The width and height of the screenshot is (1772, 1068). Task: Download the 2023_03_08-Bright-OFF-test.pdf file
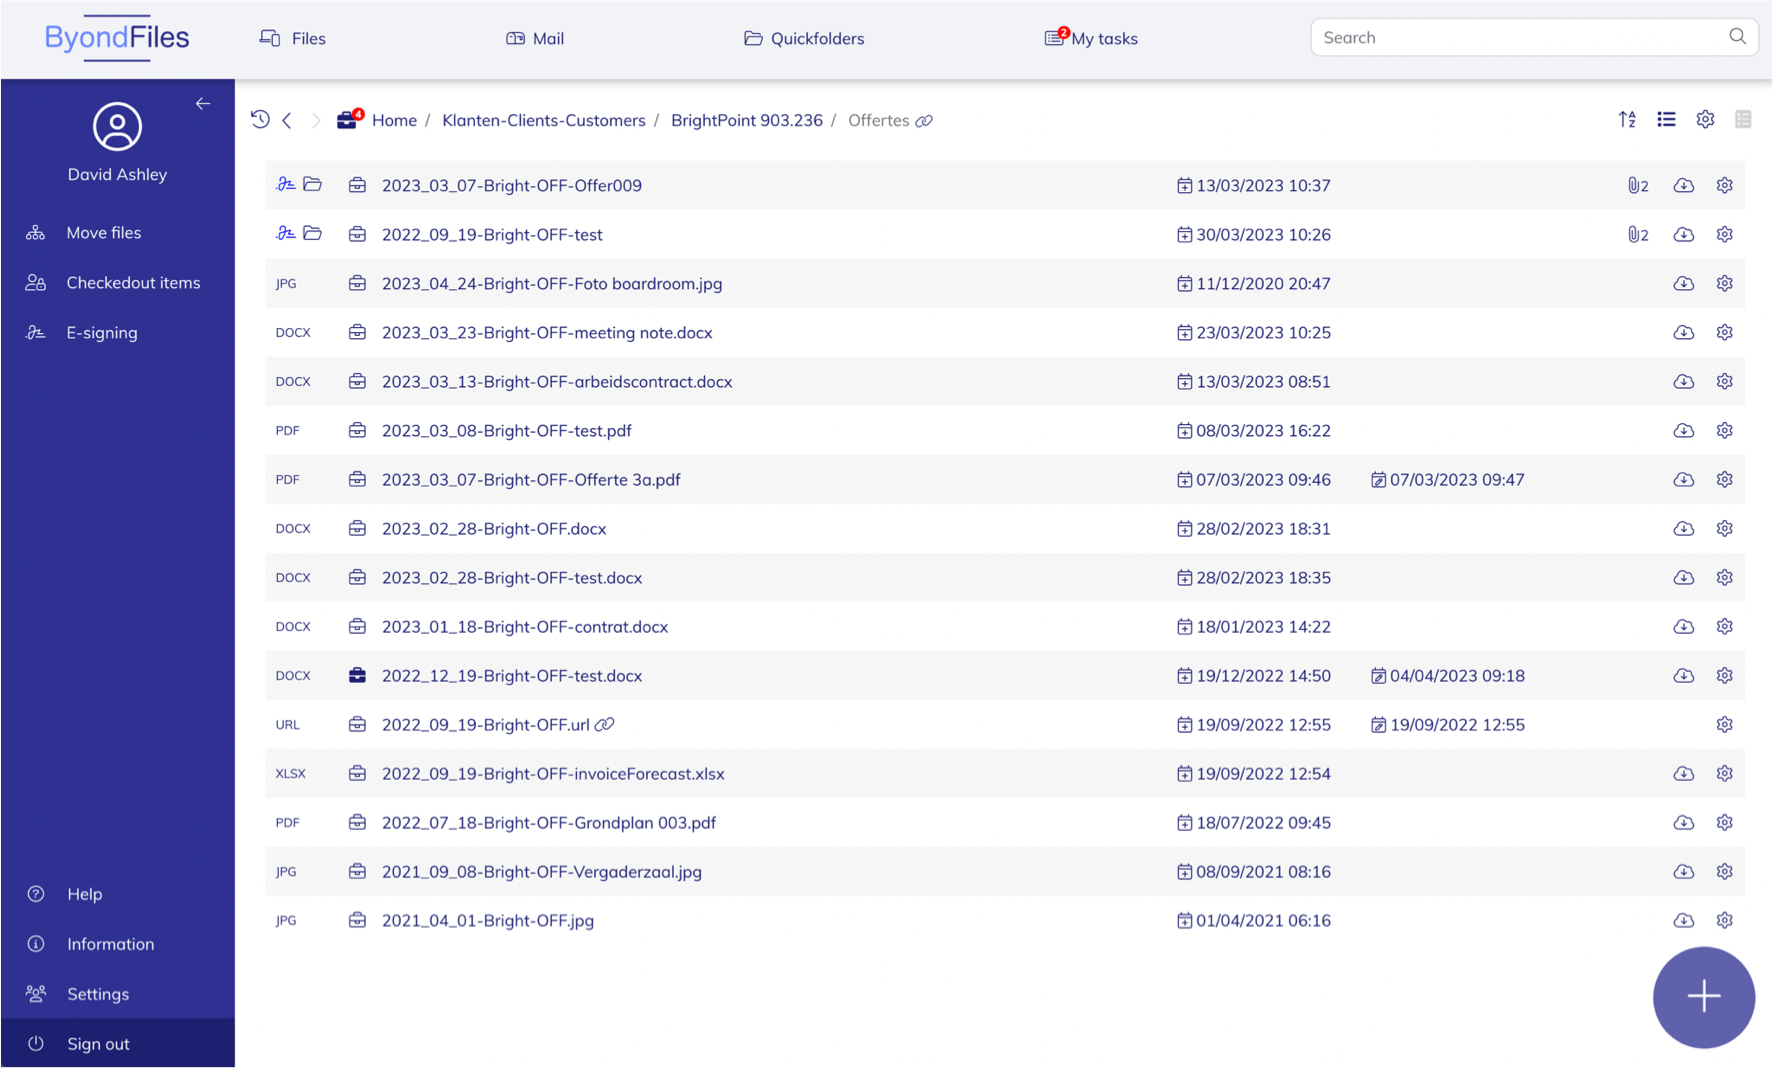(1683, 431)
